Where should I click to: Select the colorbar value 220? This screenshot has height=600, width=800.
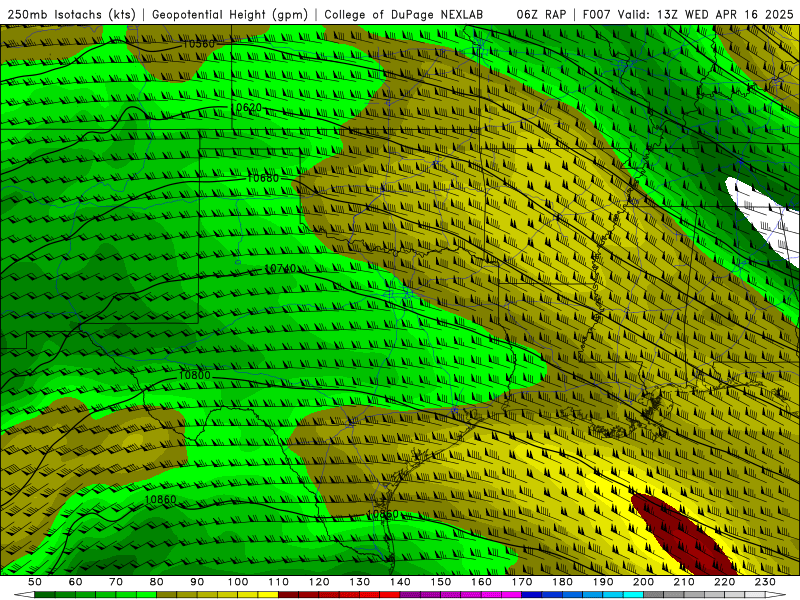click(x=725, y=582)
